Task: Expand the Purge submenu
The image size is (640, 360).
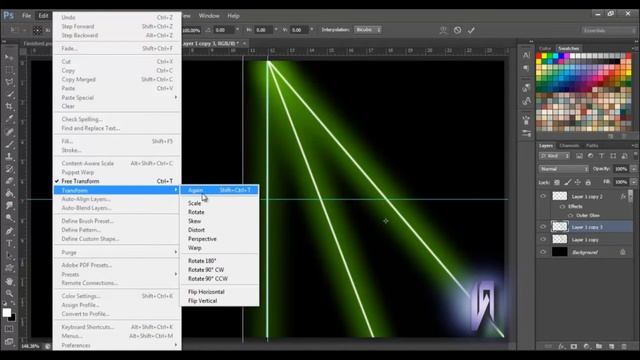Action: point(117,252)
